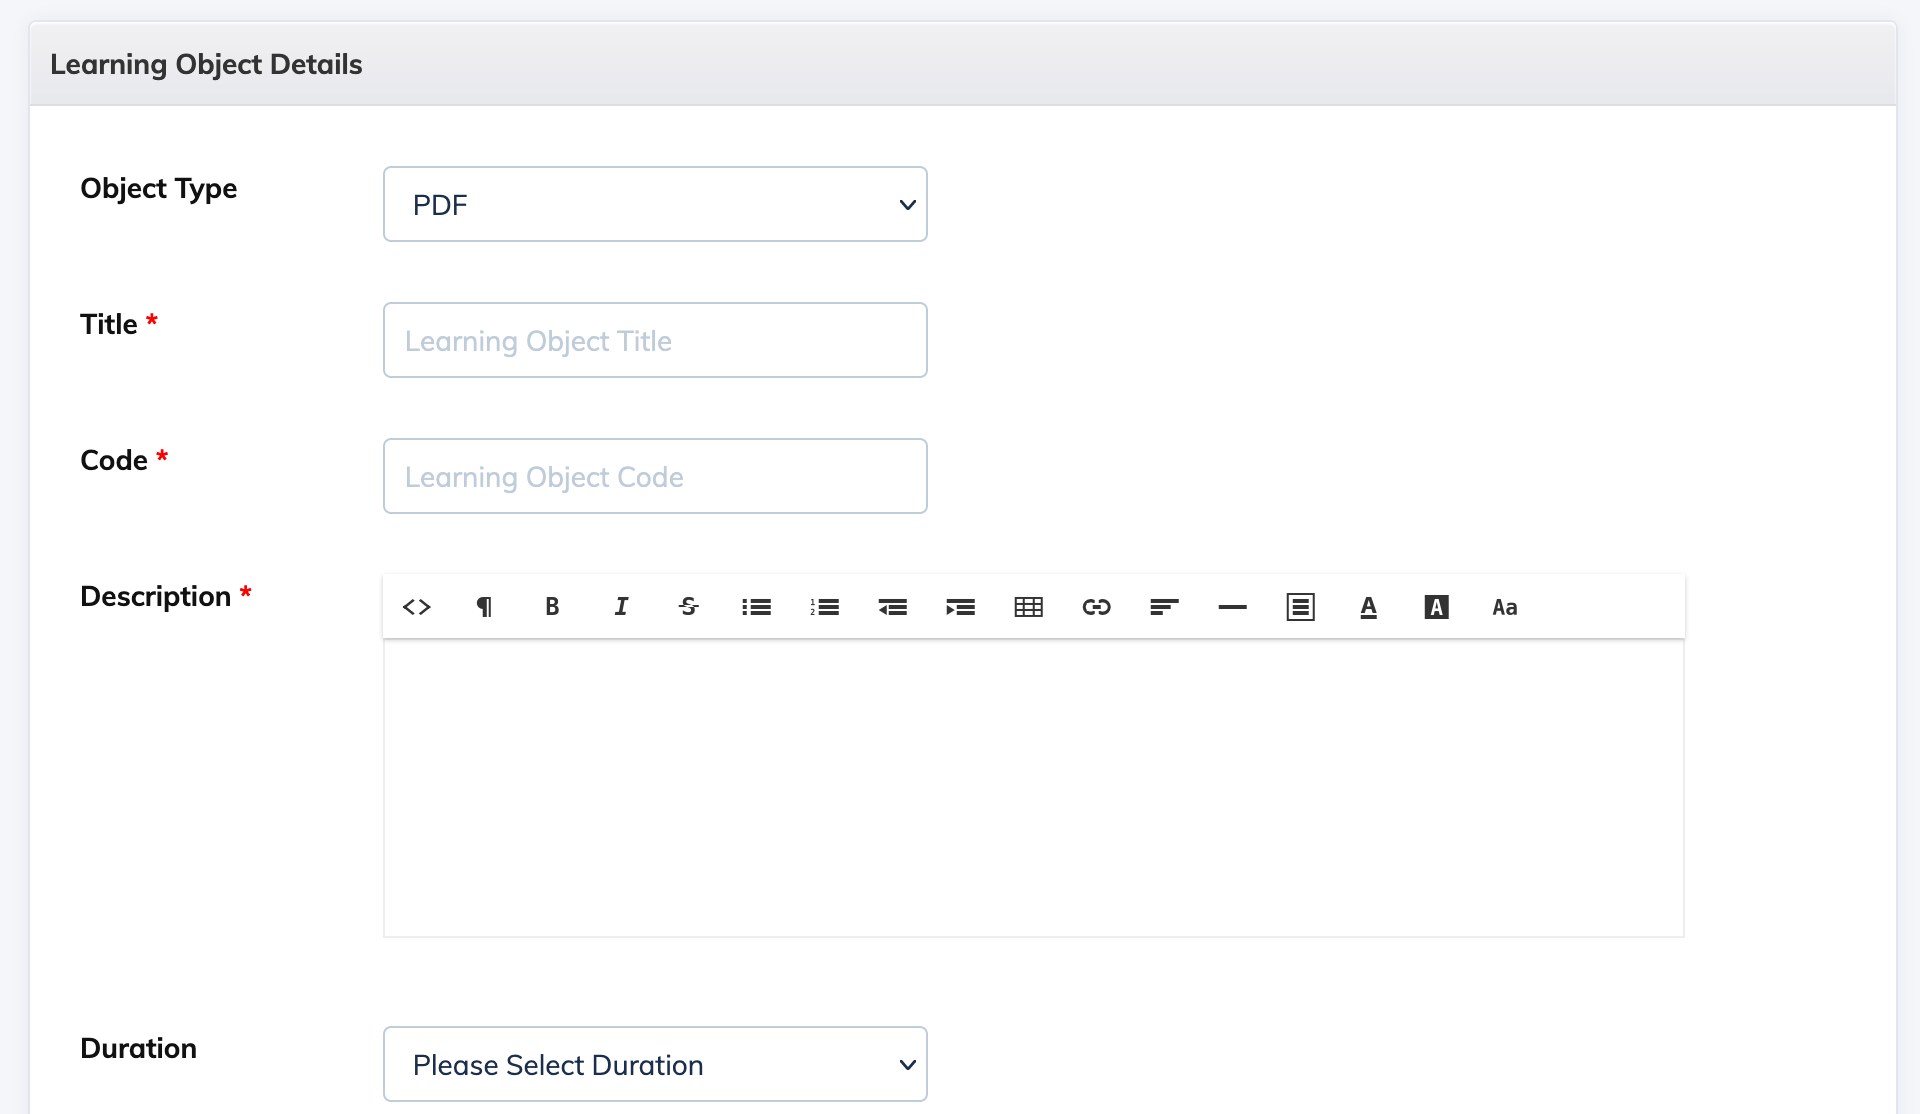Apply strikethrough formatting
Viewport: 1920px width, 1114px height.
pyautogui.click(x=689, y=607)
